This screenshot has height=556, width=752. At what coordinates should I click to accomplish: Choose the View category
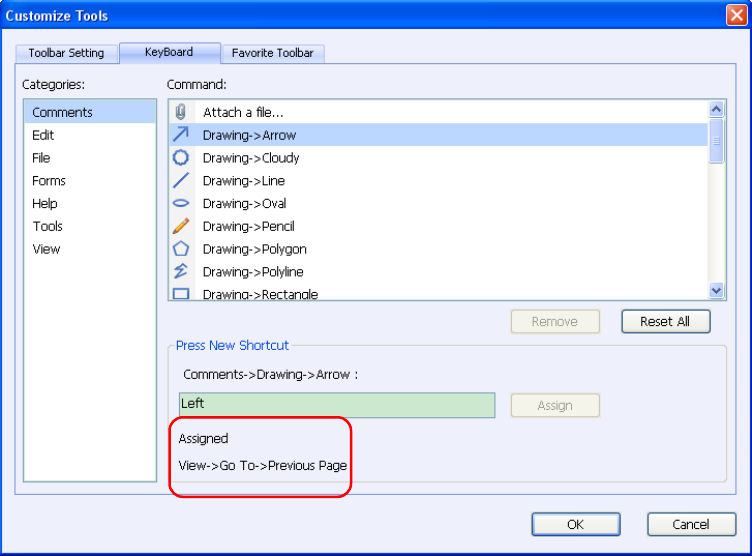click(x=90, y=248)
